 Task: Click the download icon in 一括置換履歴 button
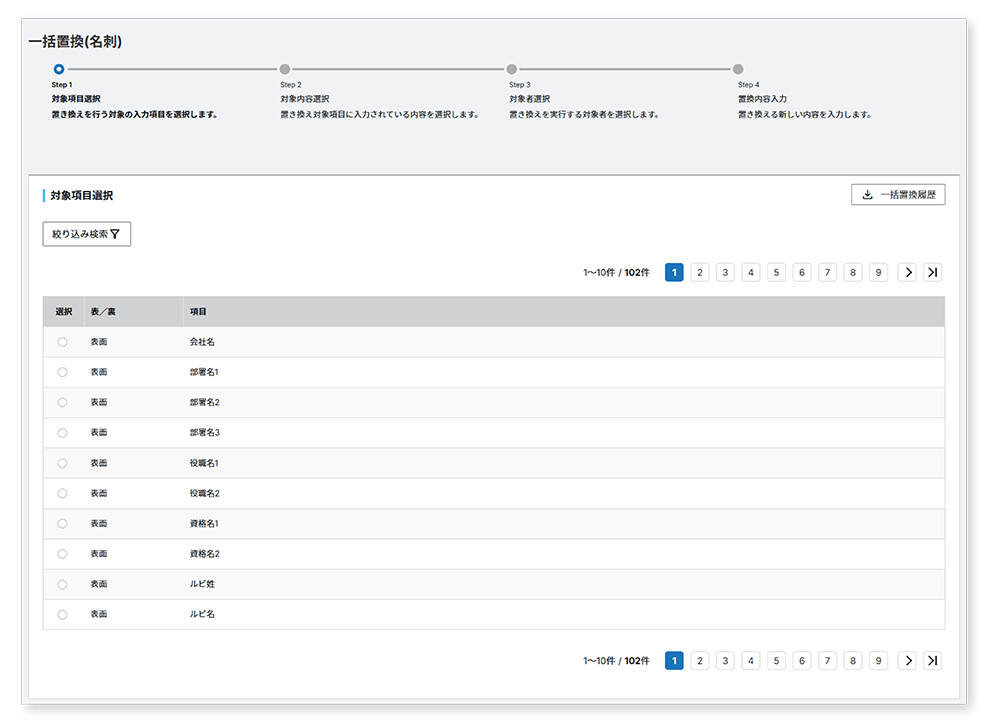(x=867, y=195)
